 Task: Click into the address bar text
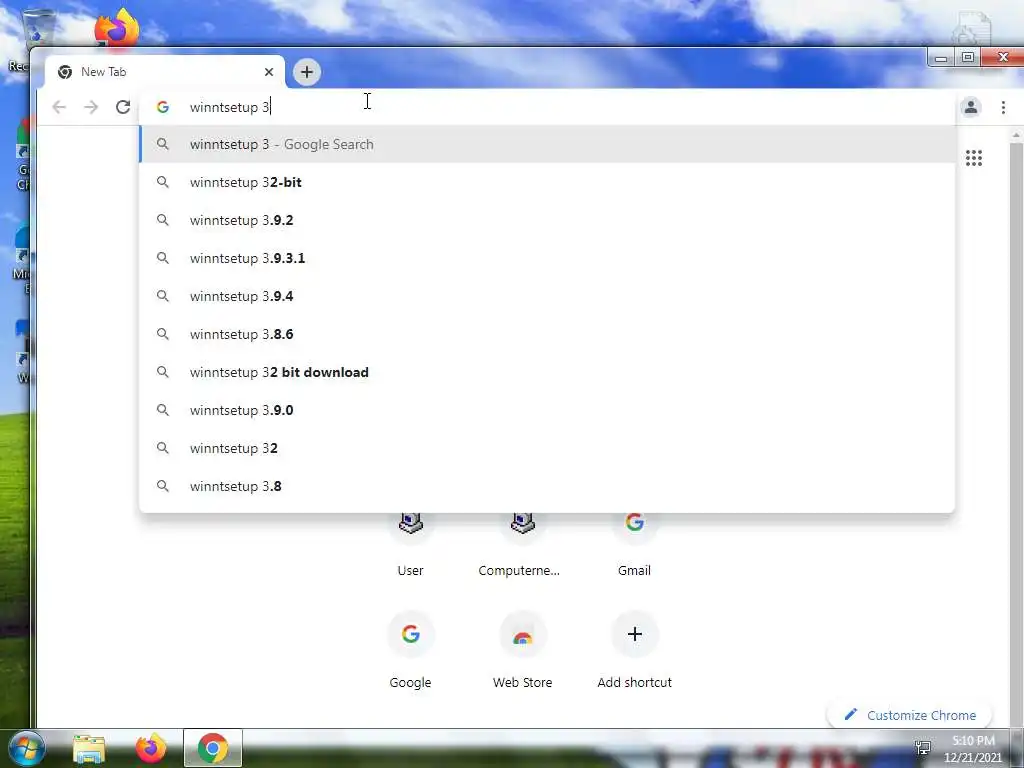click(230, 107)
